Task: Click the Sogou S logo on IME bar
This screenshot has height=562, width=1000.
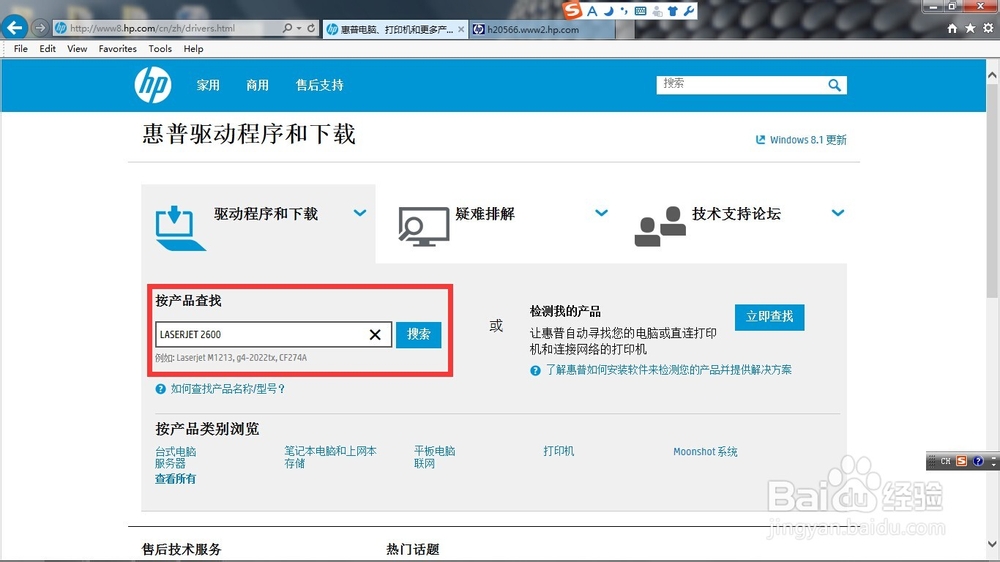Action: 572,10
